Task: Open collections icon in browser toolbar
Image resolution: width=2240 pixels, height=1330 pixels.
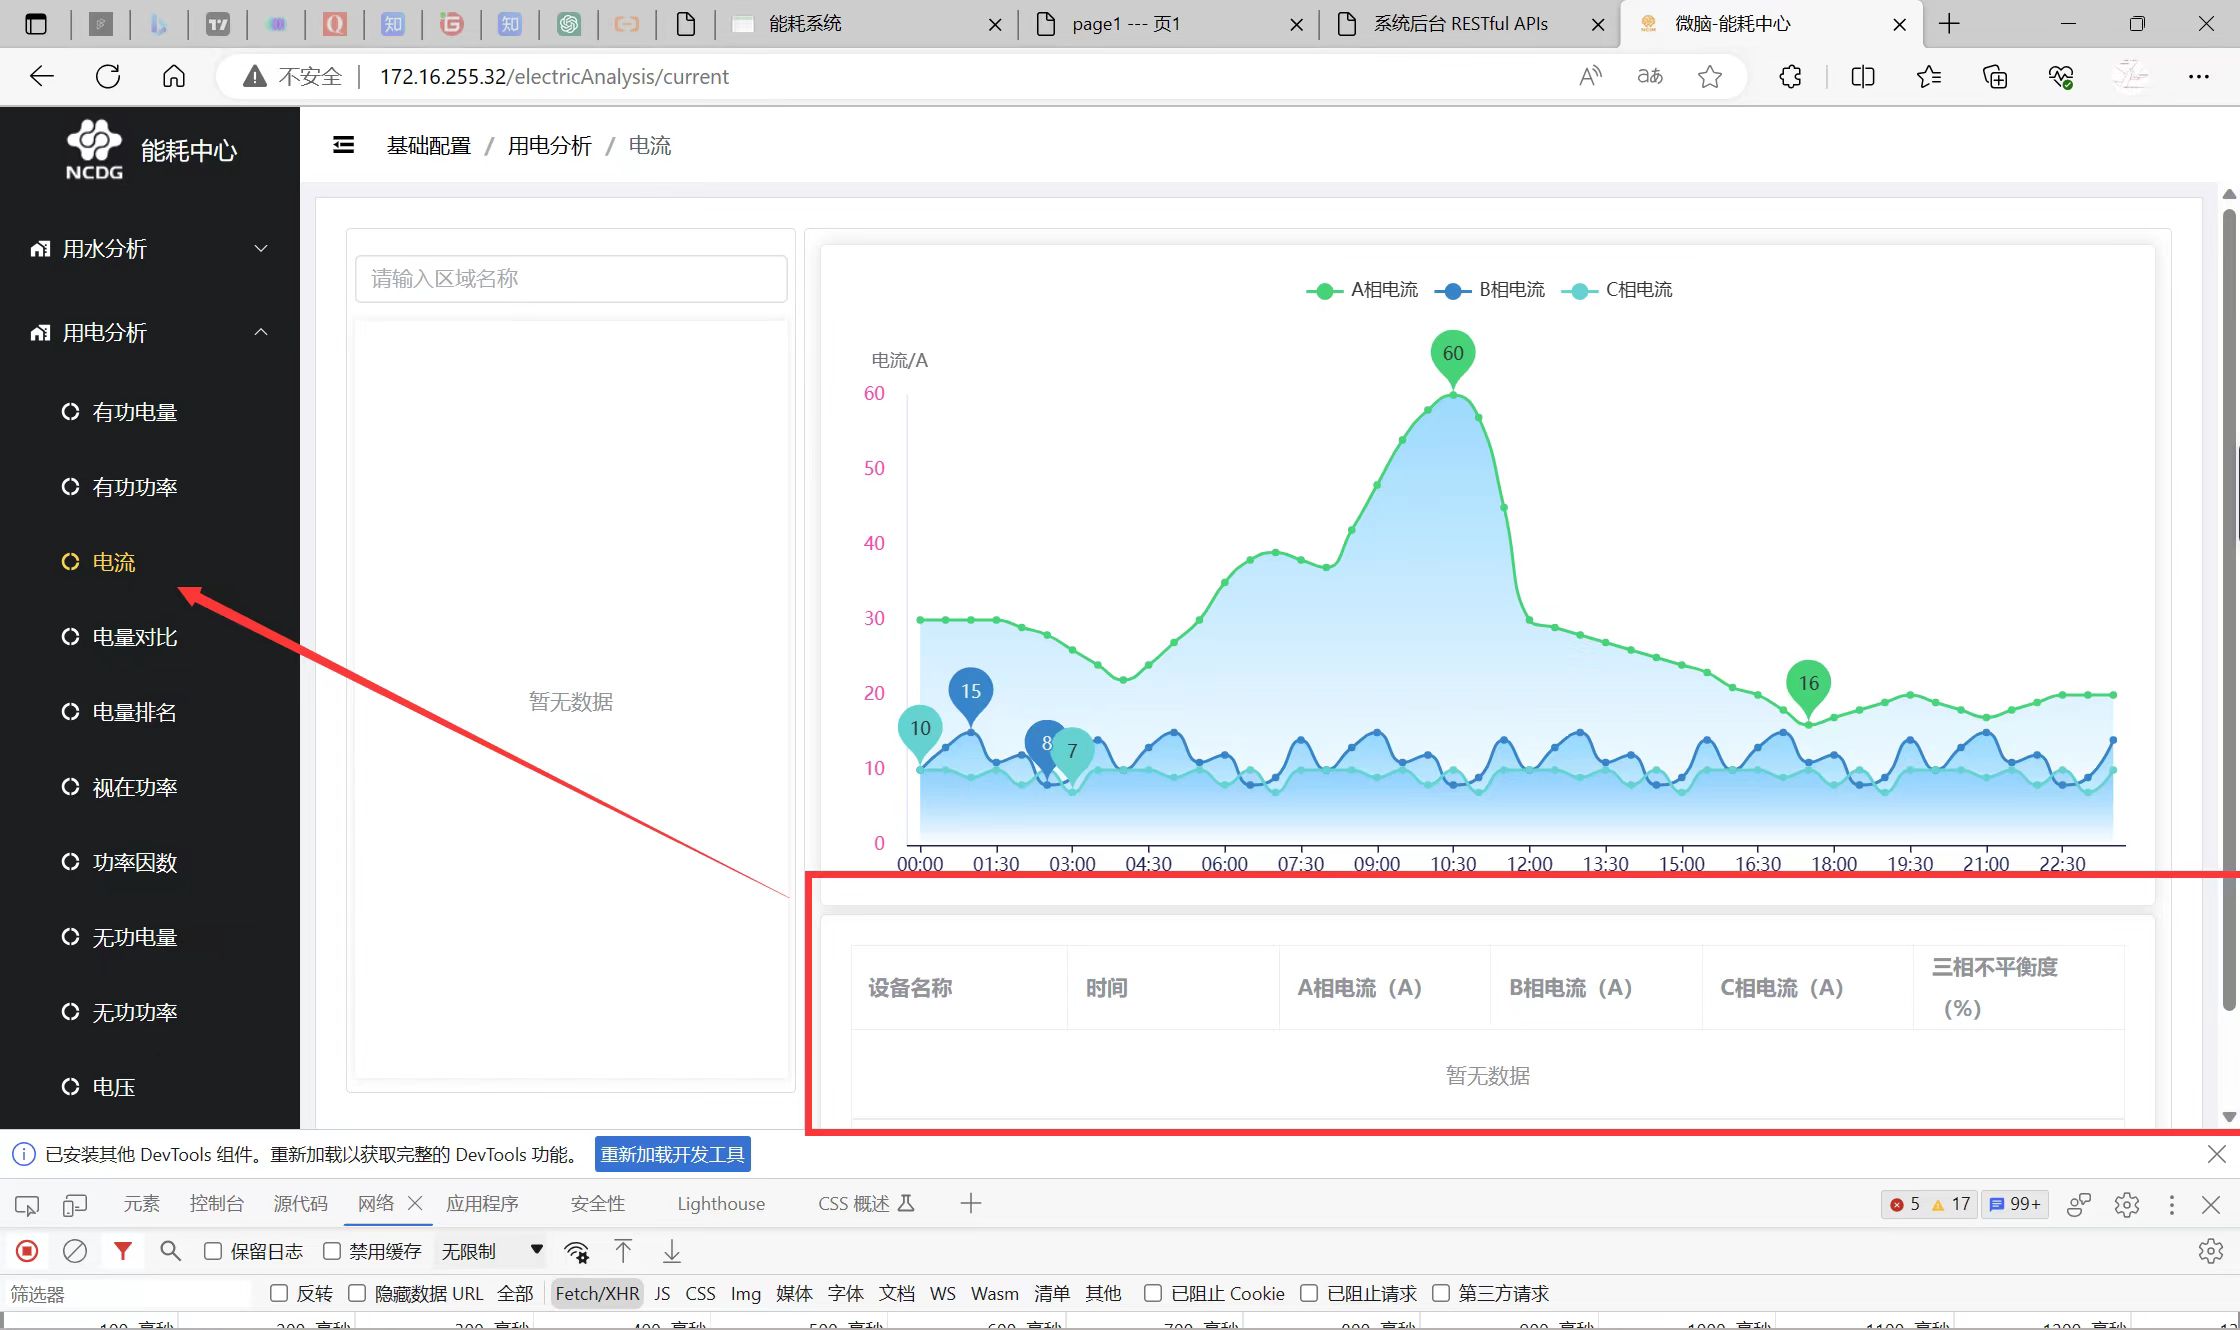Action: tap(1995, 76)
